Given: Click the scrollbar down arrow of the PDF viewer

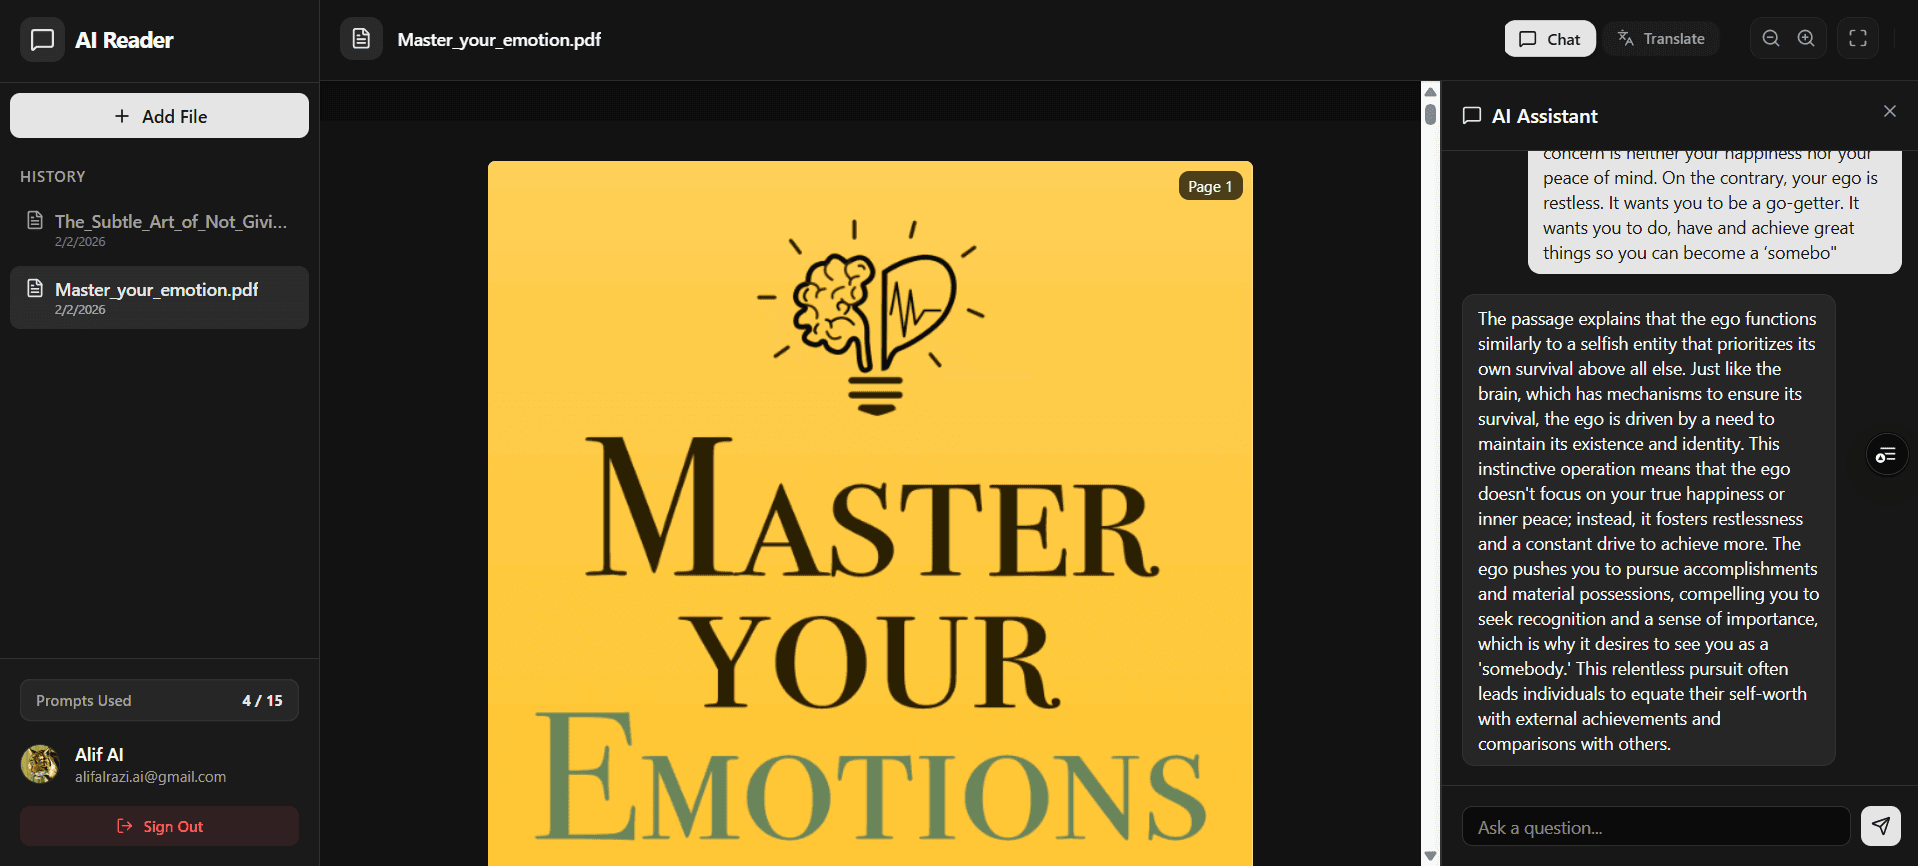Looking at the screenshot, I should click(x=1430, y=856).
